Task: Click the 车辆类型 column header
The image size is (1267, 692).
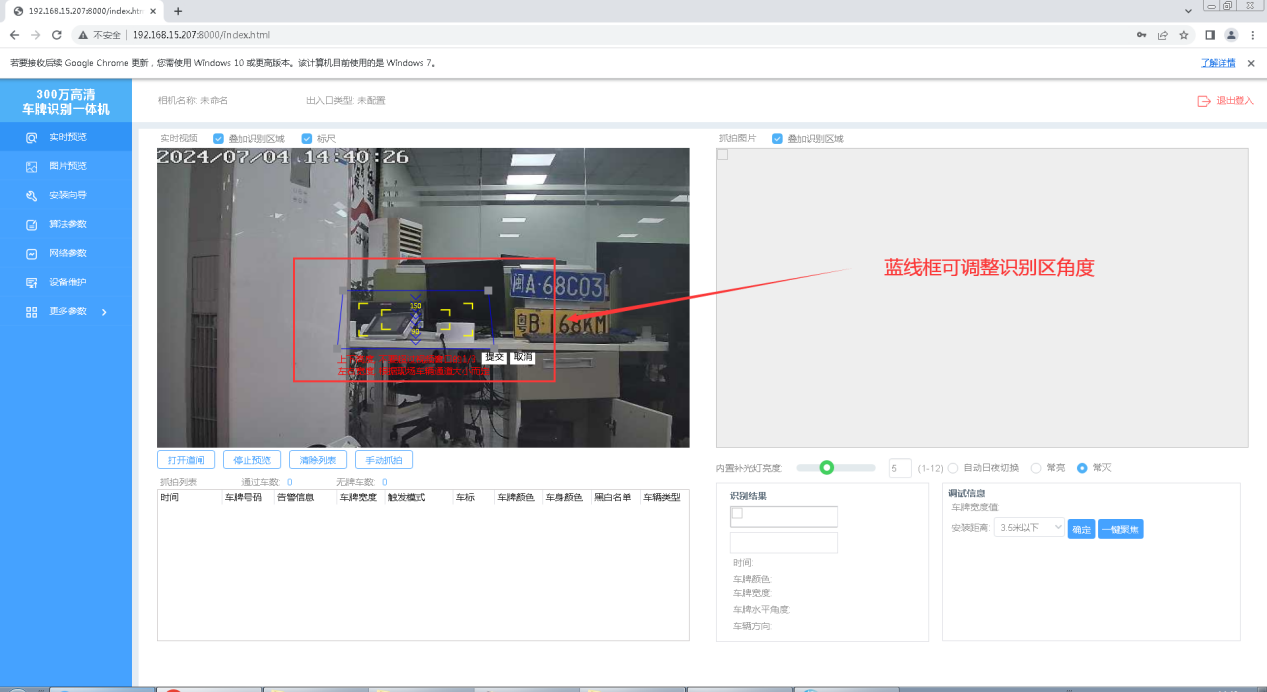Action: click(661, 497)
